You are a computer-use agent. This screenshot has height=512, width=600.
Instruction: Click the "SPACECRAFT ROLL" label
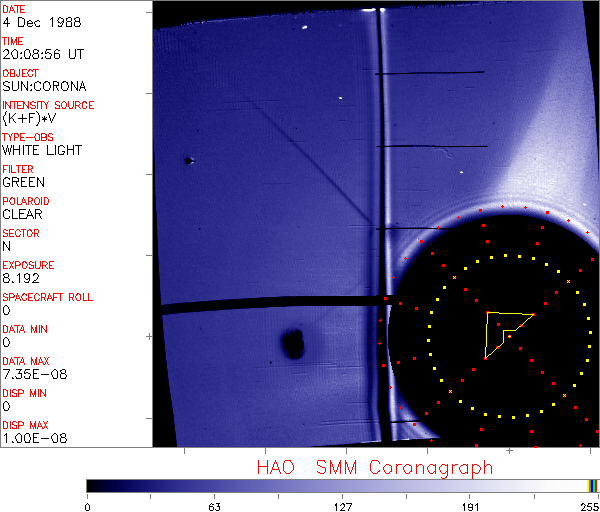[x=48, y=297]
